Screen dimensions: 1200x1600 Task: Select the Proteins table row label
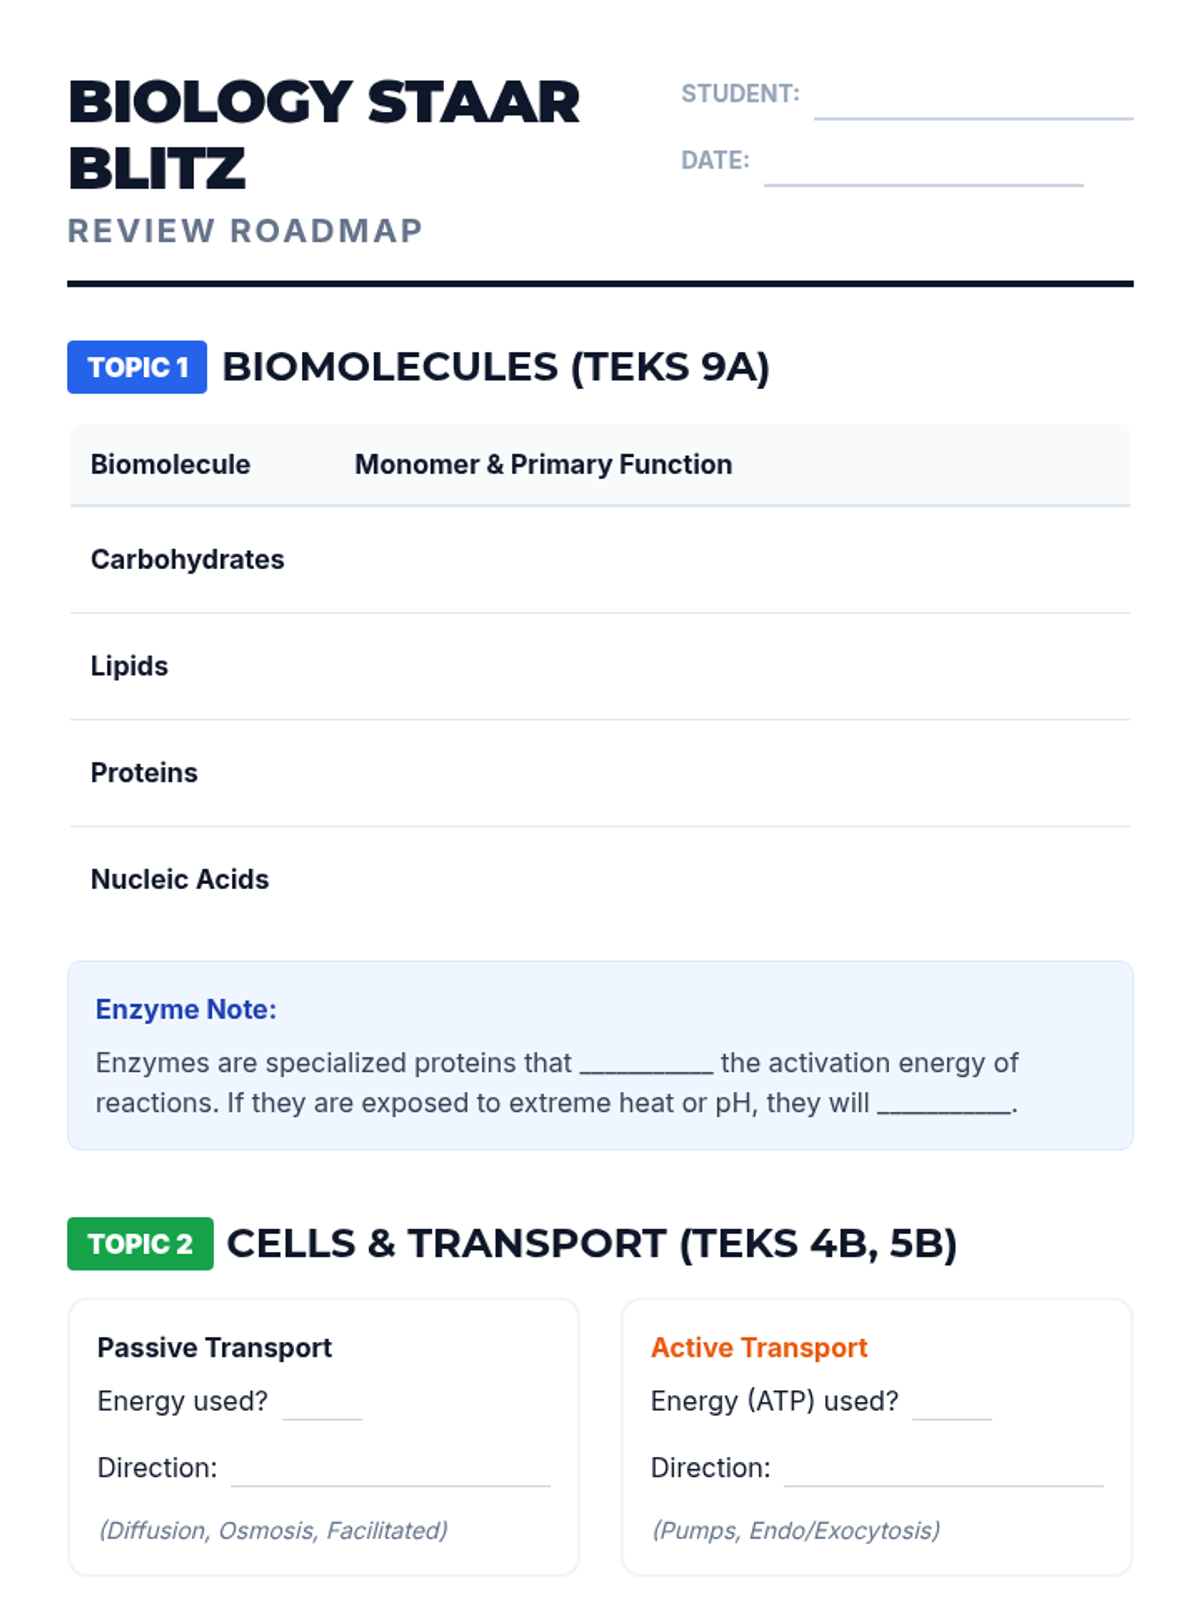click(144, 773)
